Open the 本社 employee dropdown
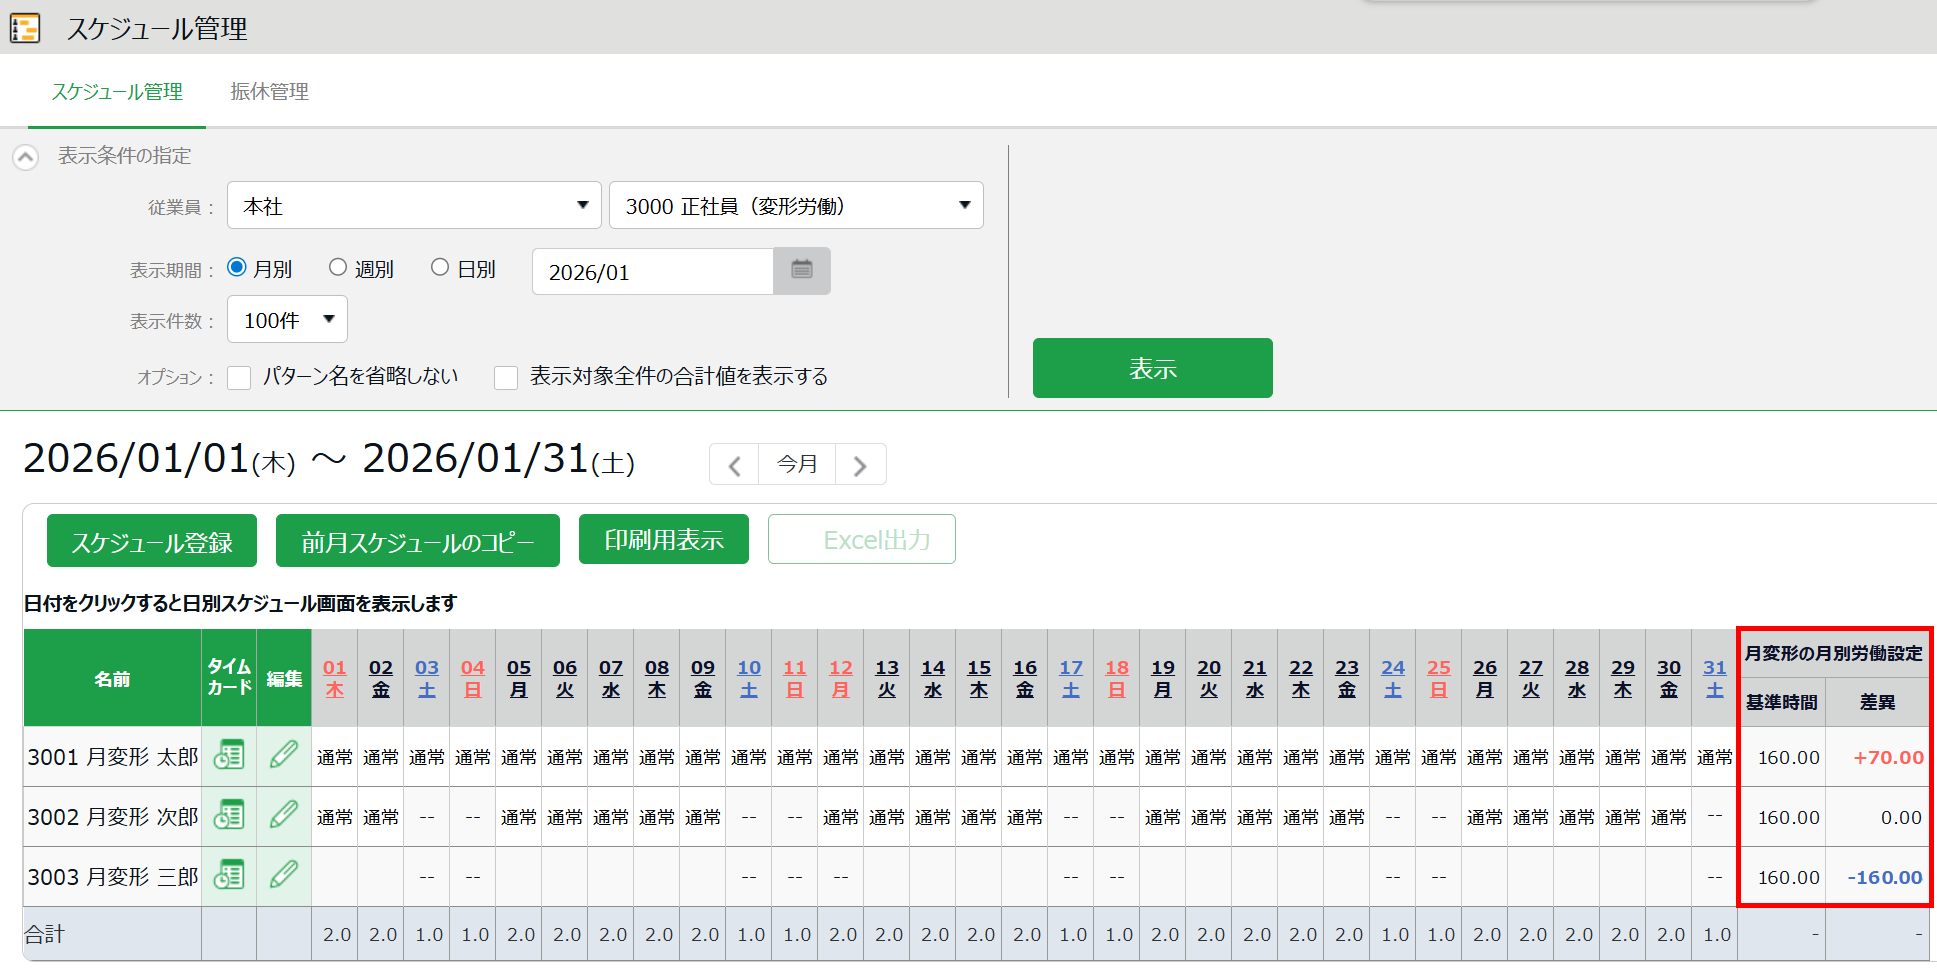This screenshot has height=974, width=1937. (x=414, y=205)
